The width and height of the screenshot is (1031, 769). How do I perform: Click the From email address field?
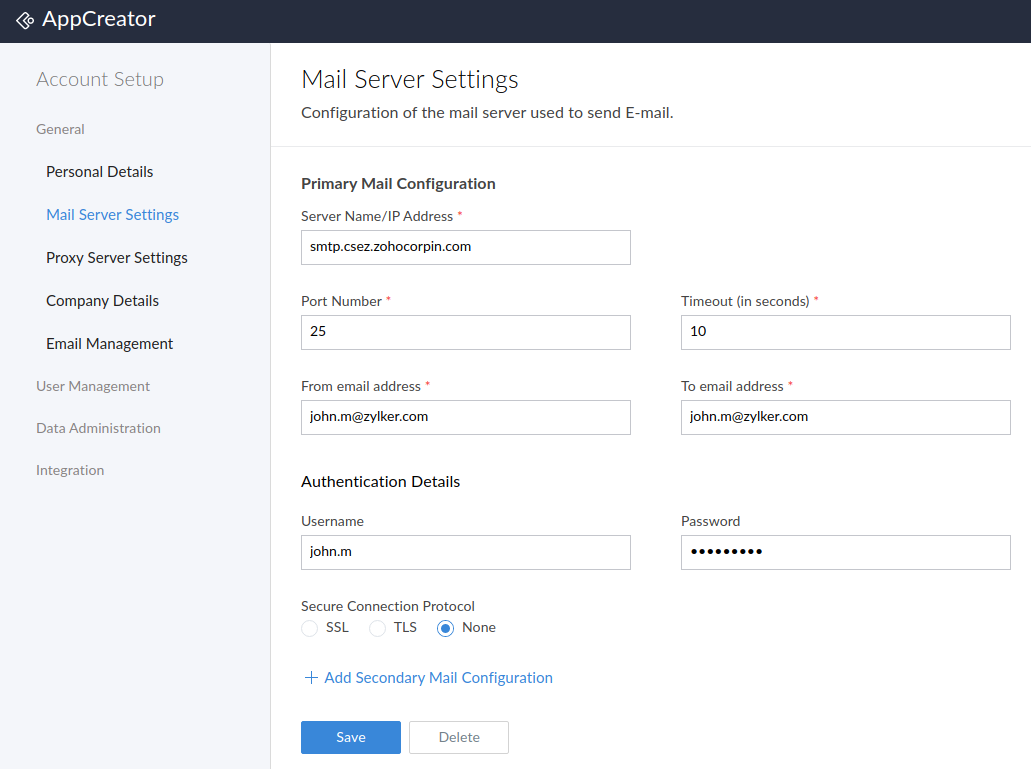point(465,417)
